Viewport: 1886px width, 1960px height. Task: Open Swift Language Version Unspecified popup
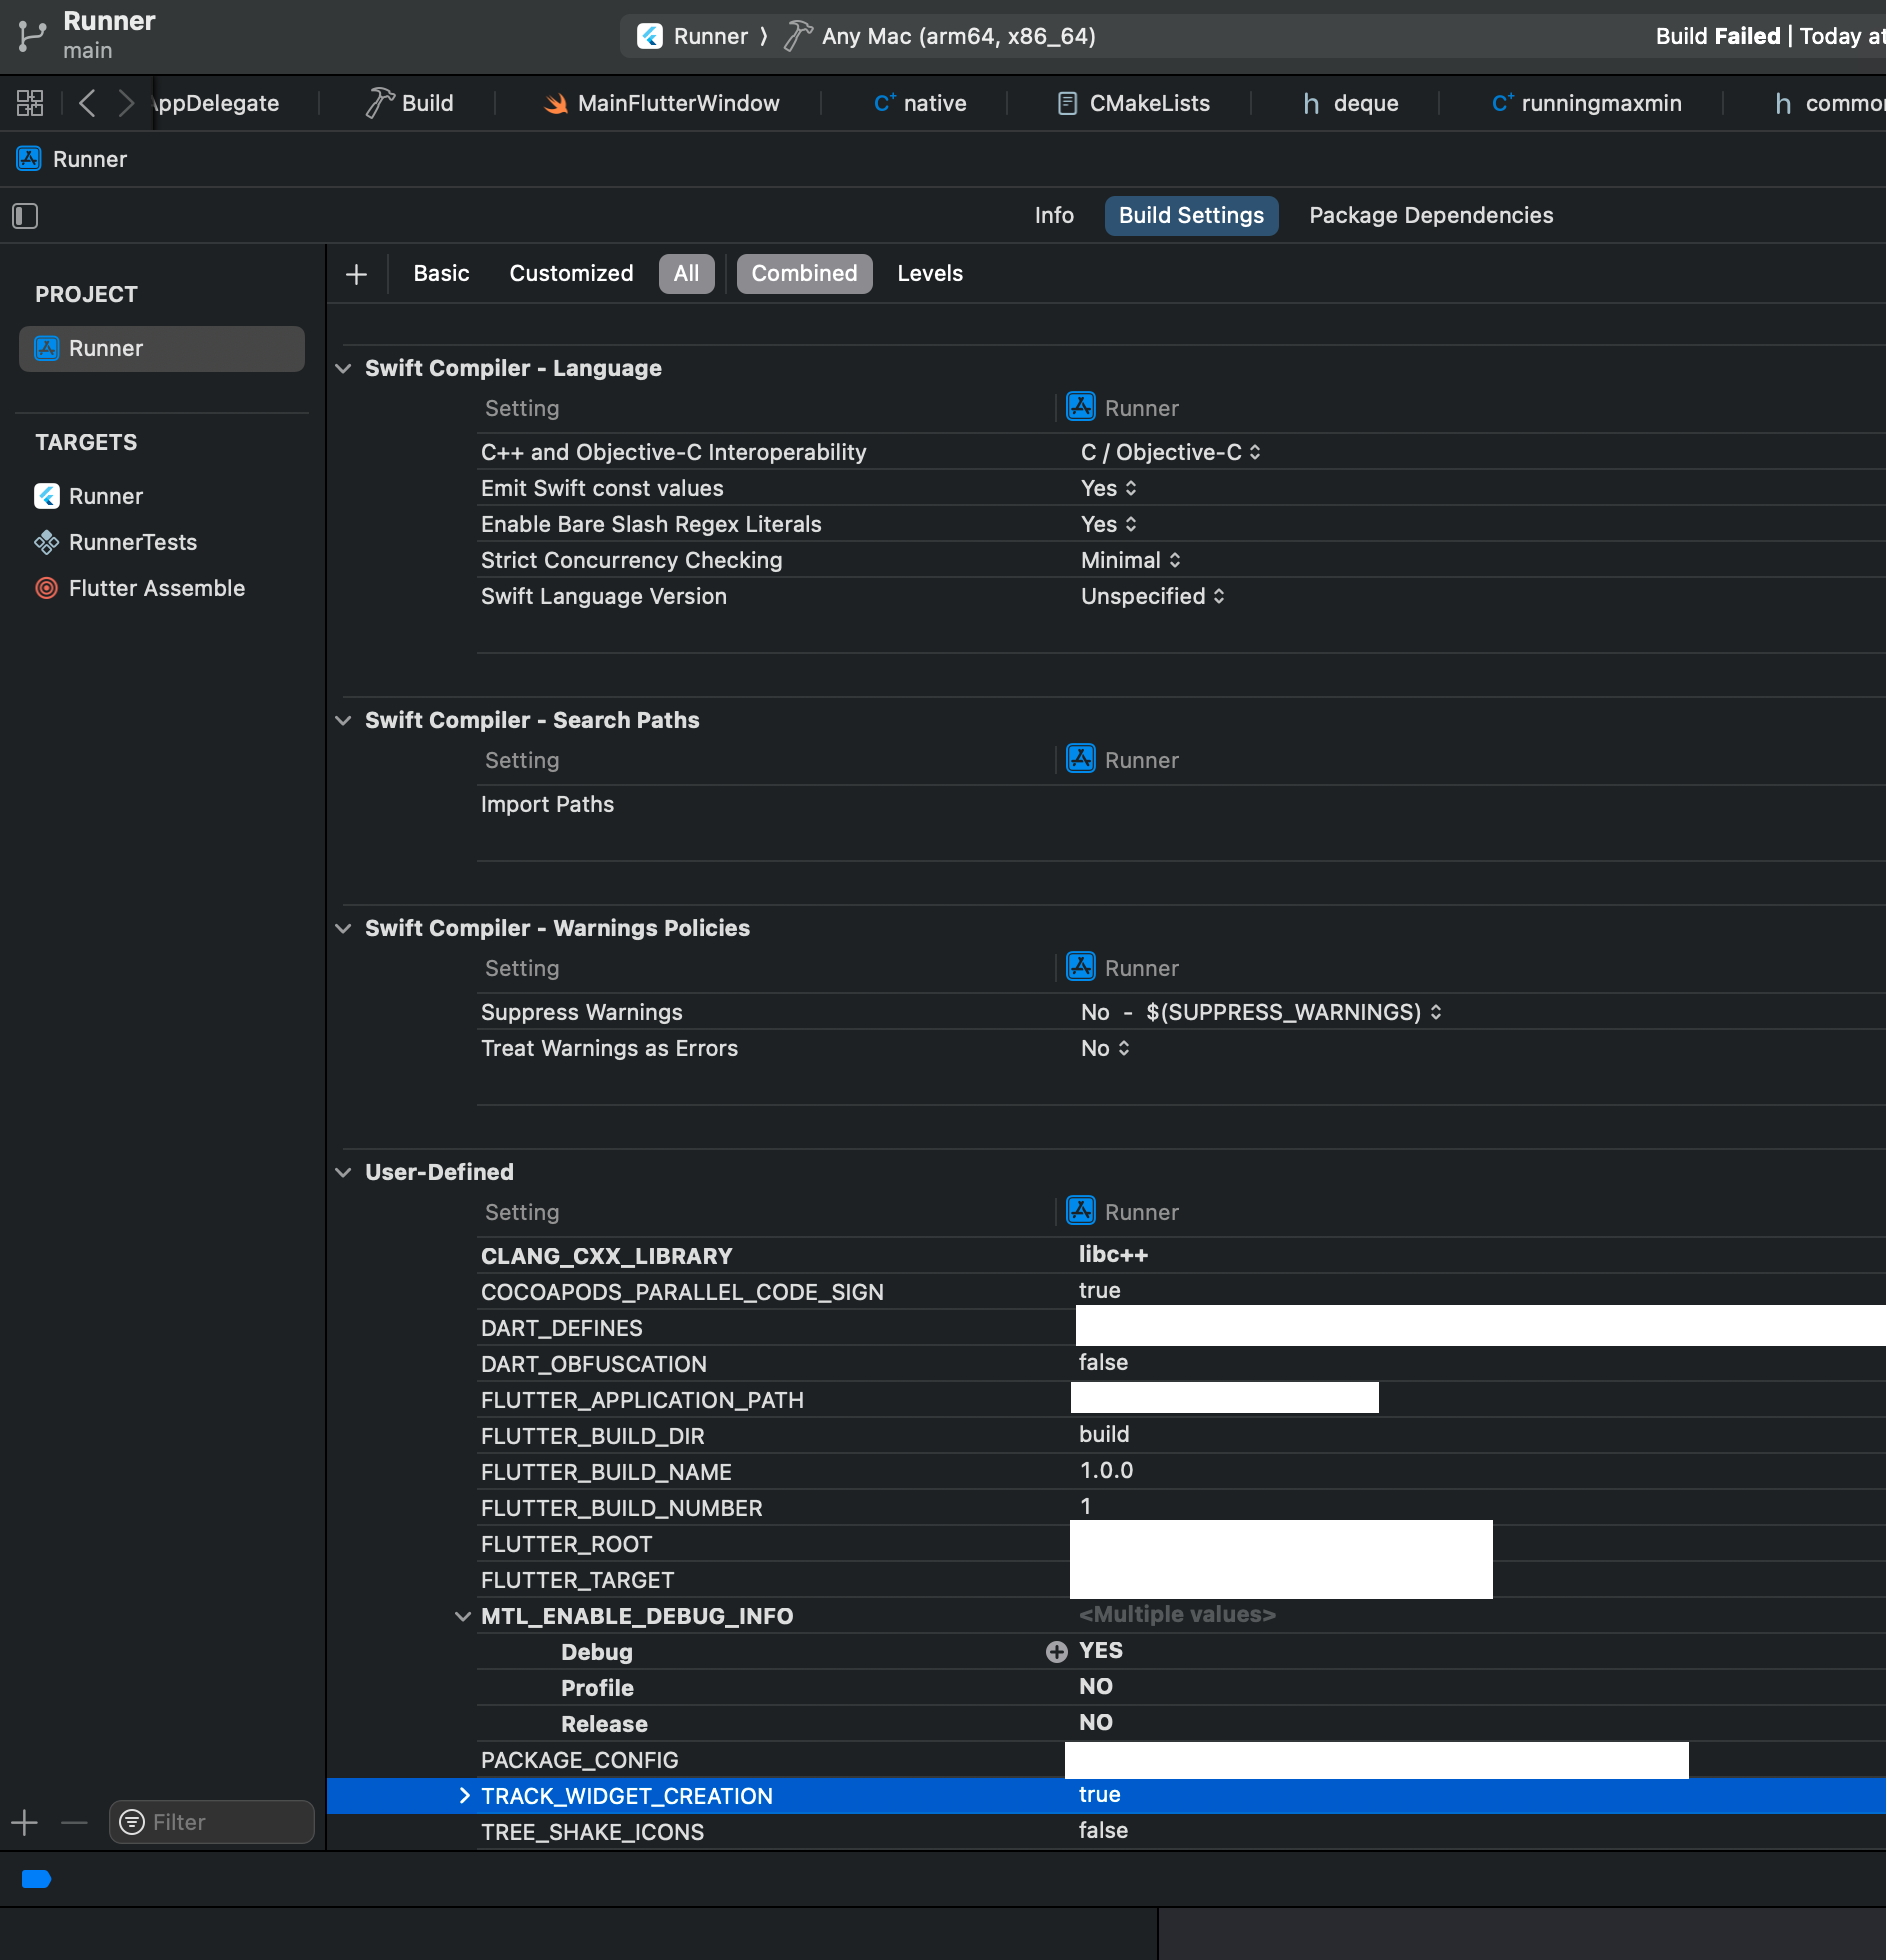(1152, 596)
